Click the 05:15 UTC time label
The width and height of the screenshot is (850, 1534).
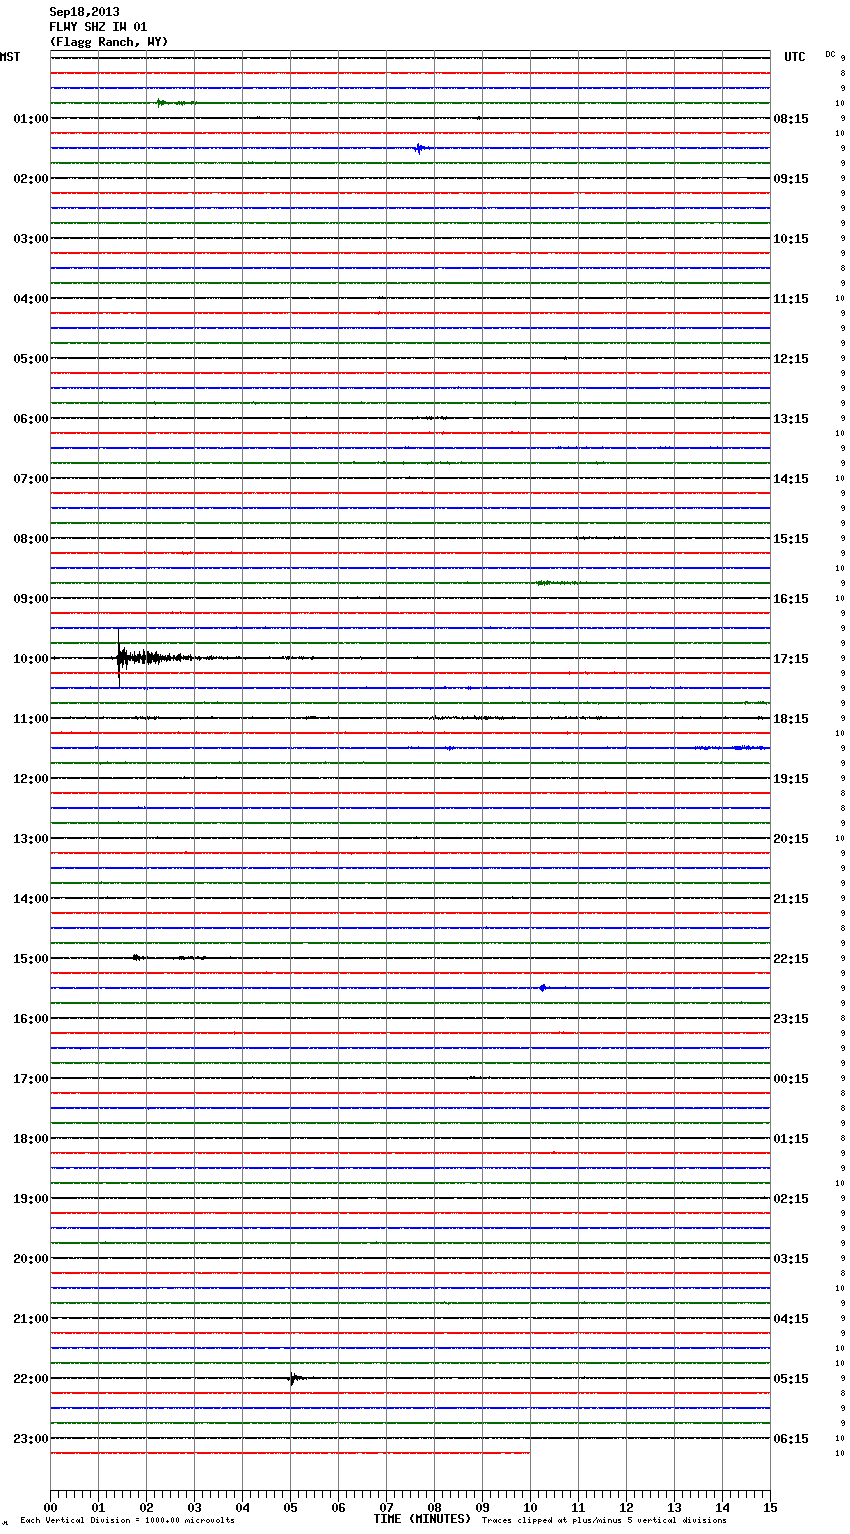click(x=791, y=1379)
